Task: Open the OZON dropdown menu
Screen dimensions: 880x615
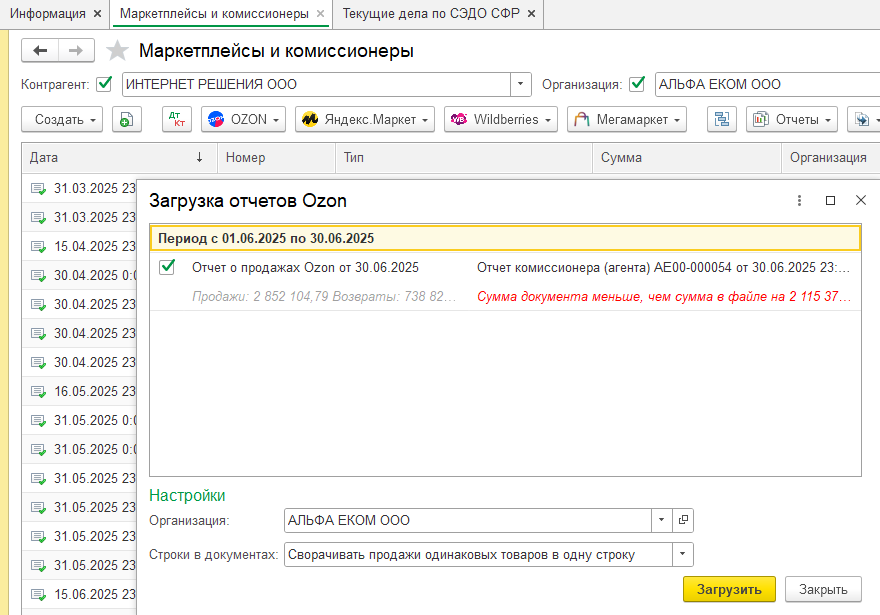Action: tap(243, 120)
